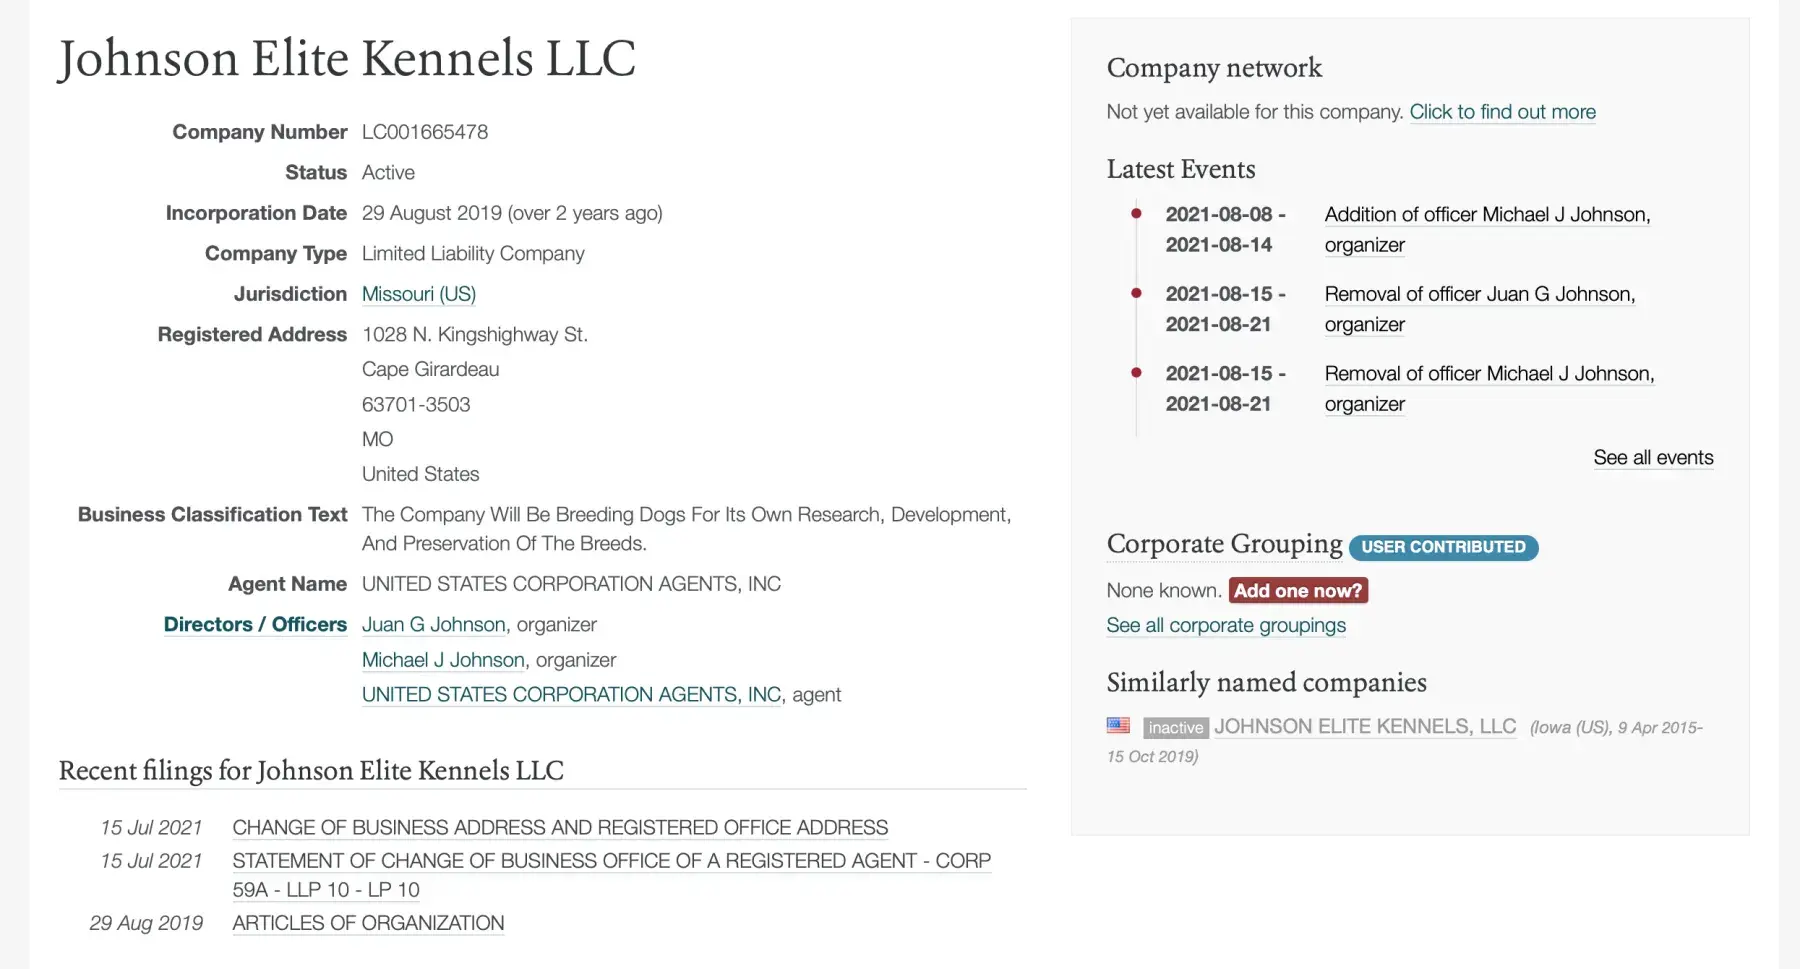View all events
The width and height of the screenshot is (1800, 969).
point(1653,458)
